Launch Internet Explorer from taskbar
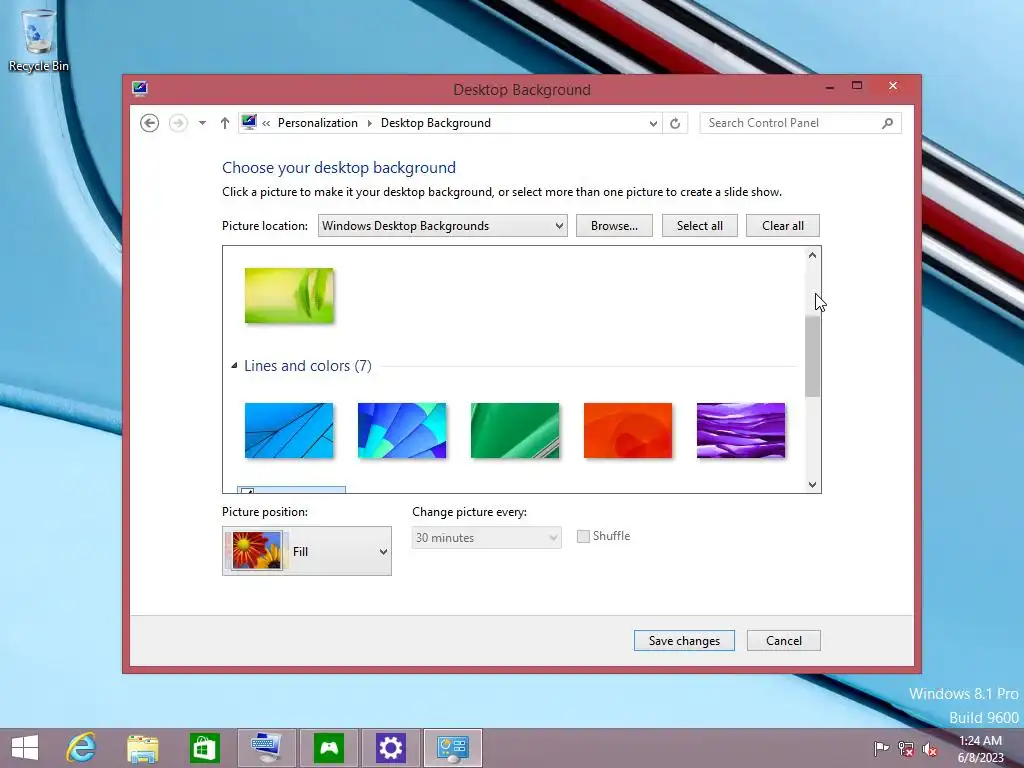 pos(82,748)
